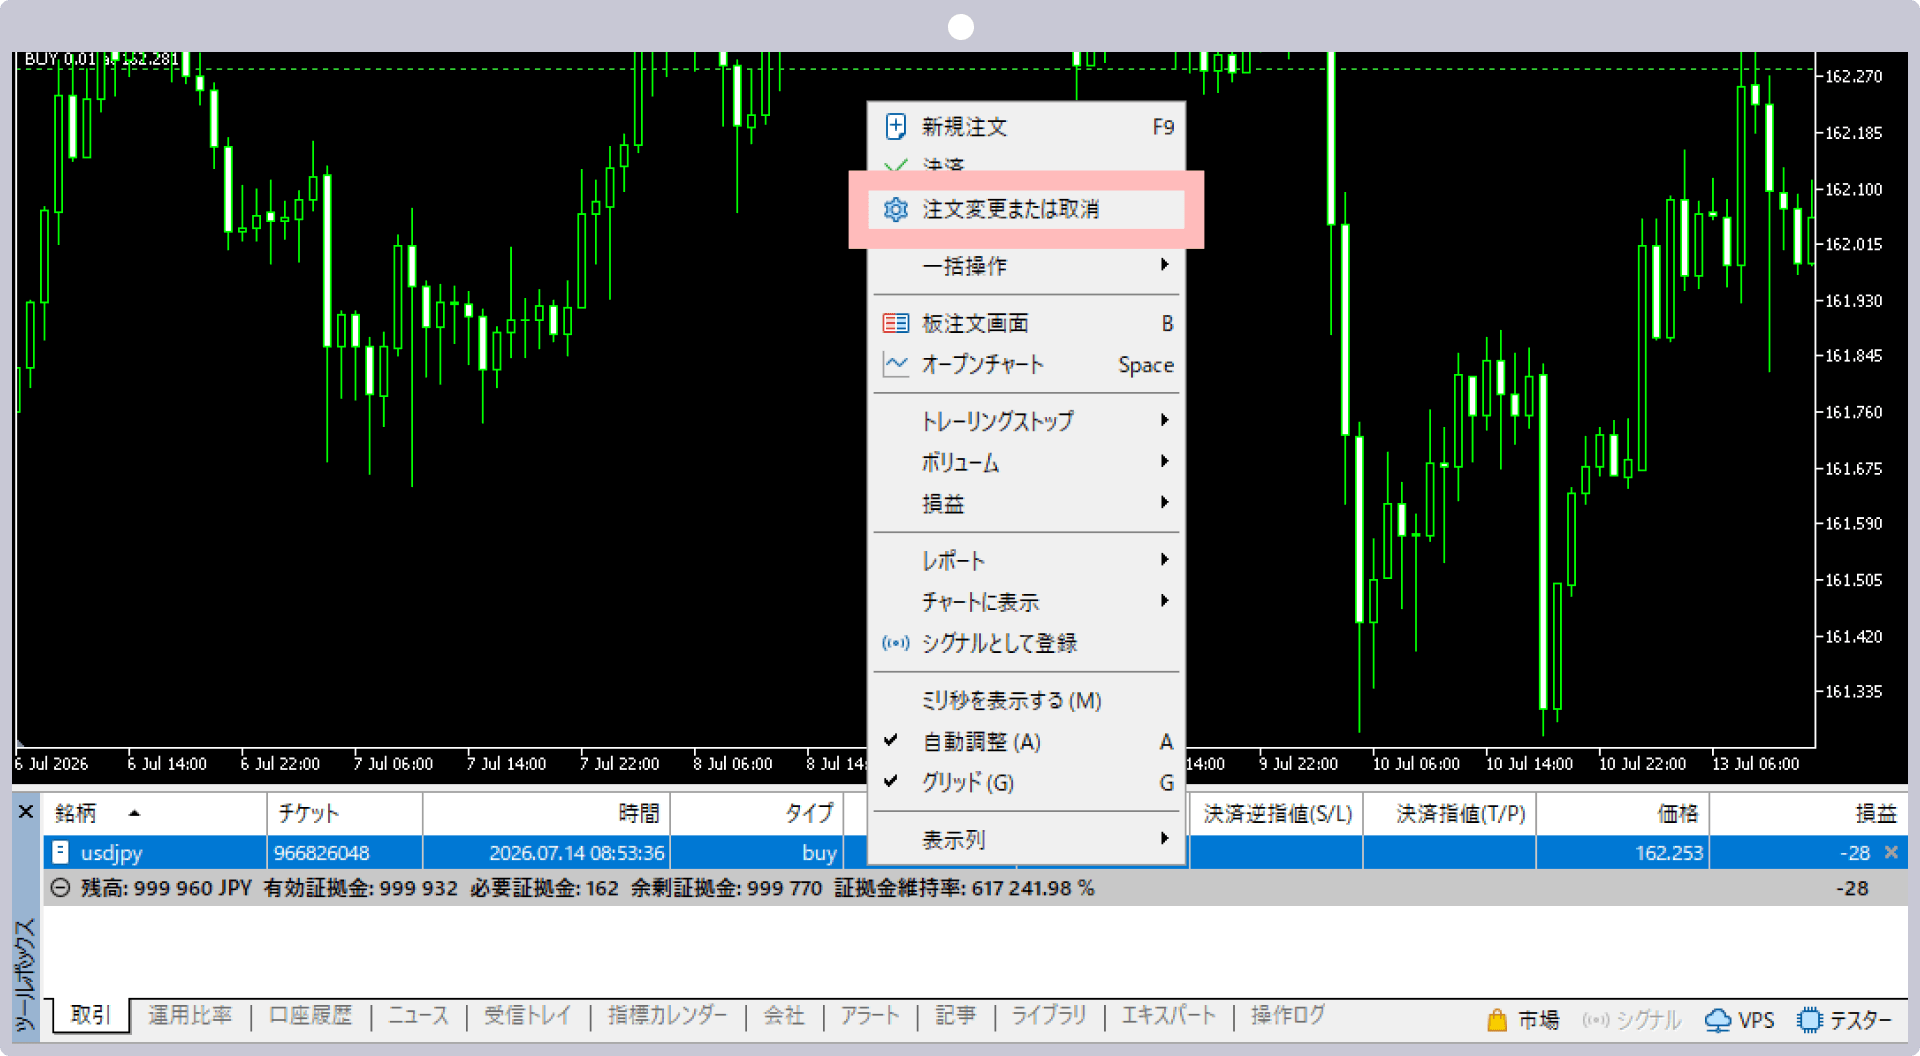Click the シグナルとして登録 signal icon
The width and height of the screenshot is (1920, 1056).
click(x=896, y=643)
